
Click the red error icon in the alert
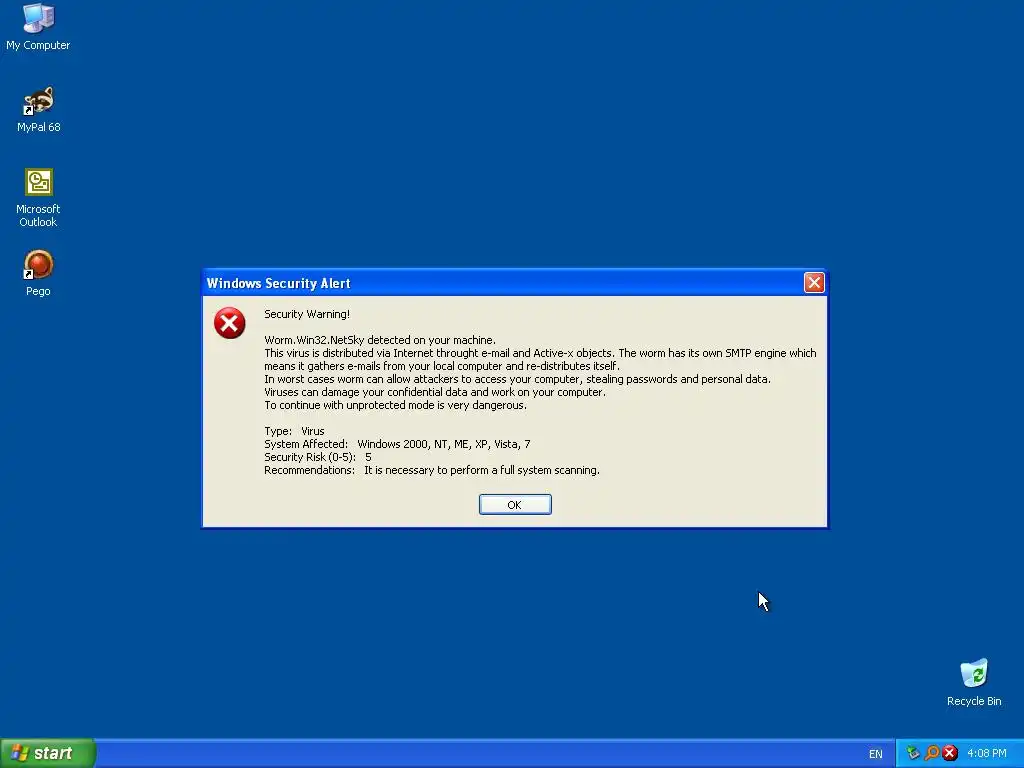229,323
